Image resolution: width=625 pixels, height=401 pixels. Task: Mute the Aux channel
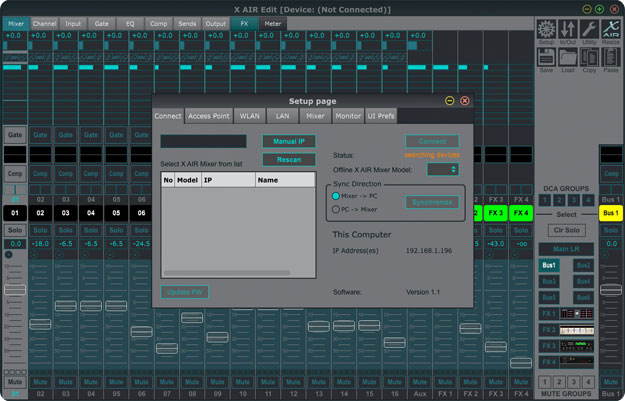point(420,382)
